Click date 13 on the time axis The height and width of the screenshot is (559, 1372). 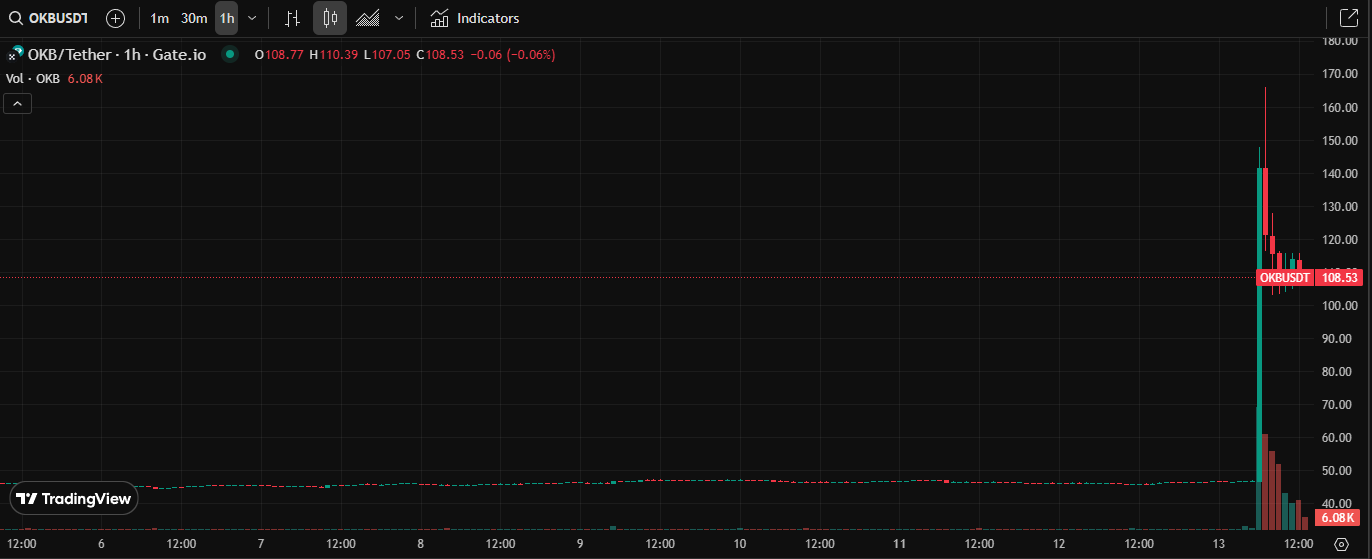point(1219,544)
